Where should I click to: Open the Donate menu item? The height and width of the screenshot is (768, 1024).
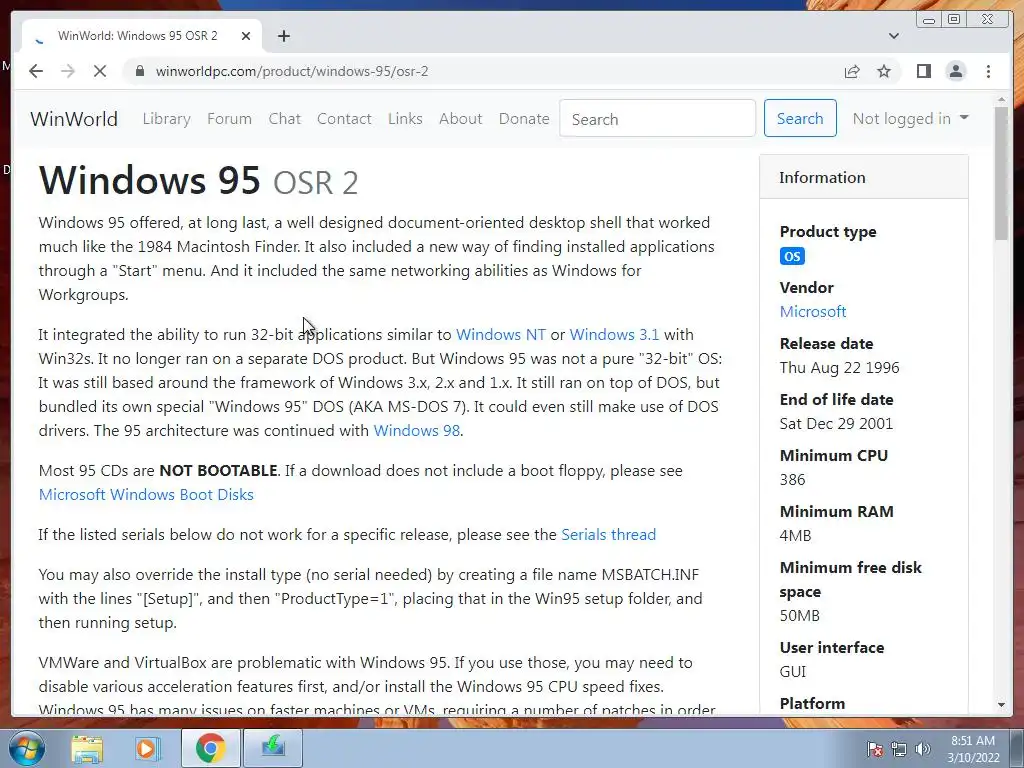tap(524, 119)
